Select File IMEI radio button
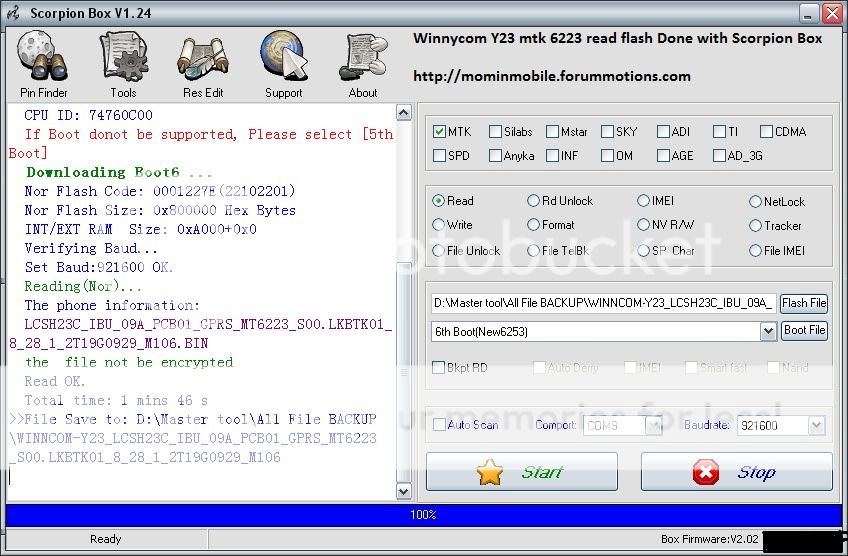848x556 pixels. pos(756,250)
